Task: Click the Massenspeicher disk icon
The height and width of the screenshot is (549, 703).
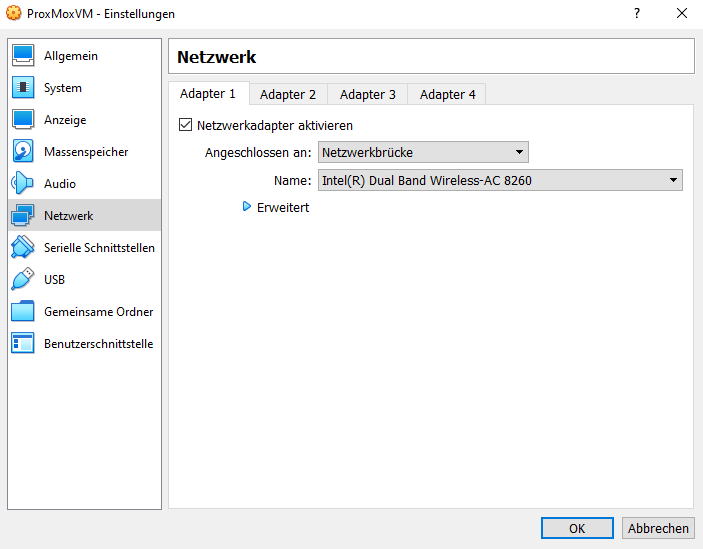Action: 23,151
